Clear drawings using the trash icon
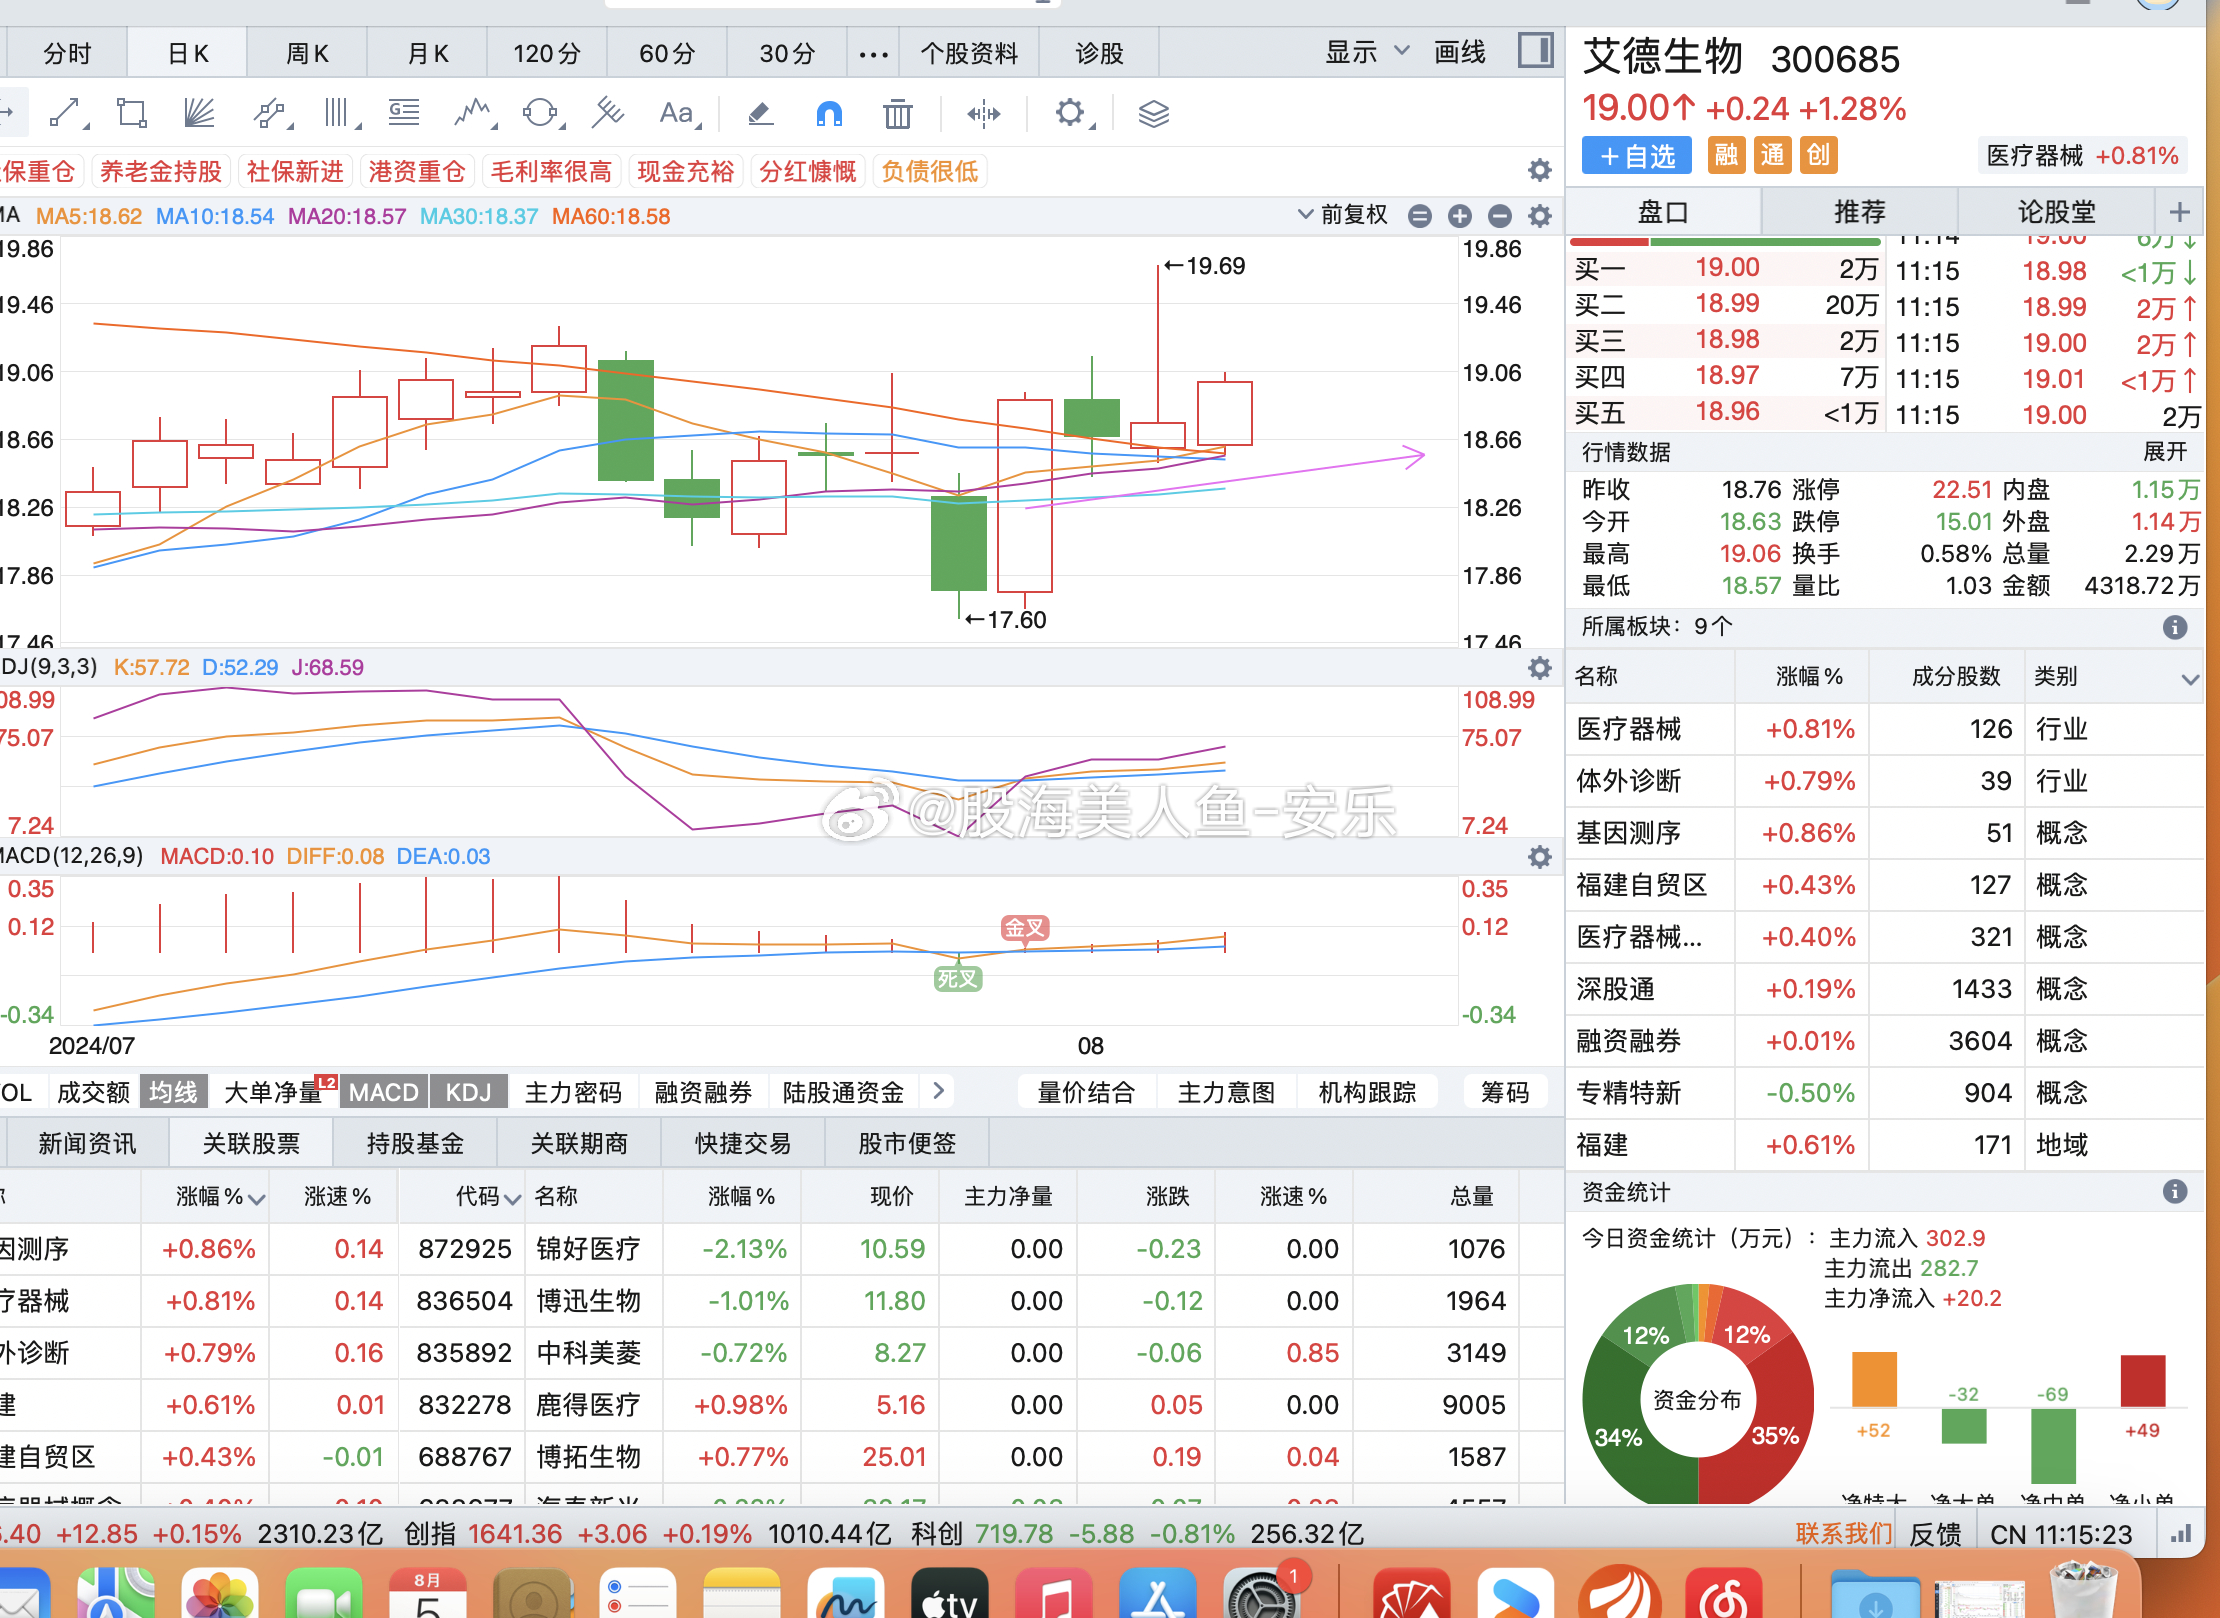Viewport: 2220px width, 1618px height. (x=897, y=113)
